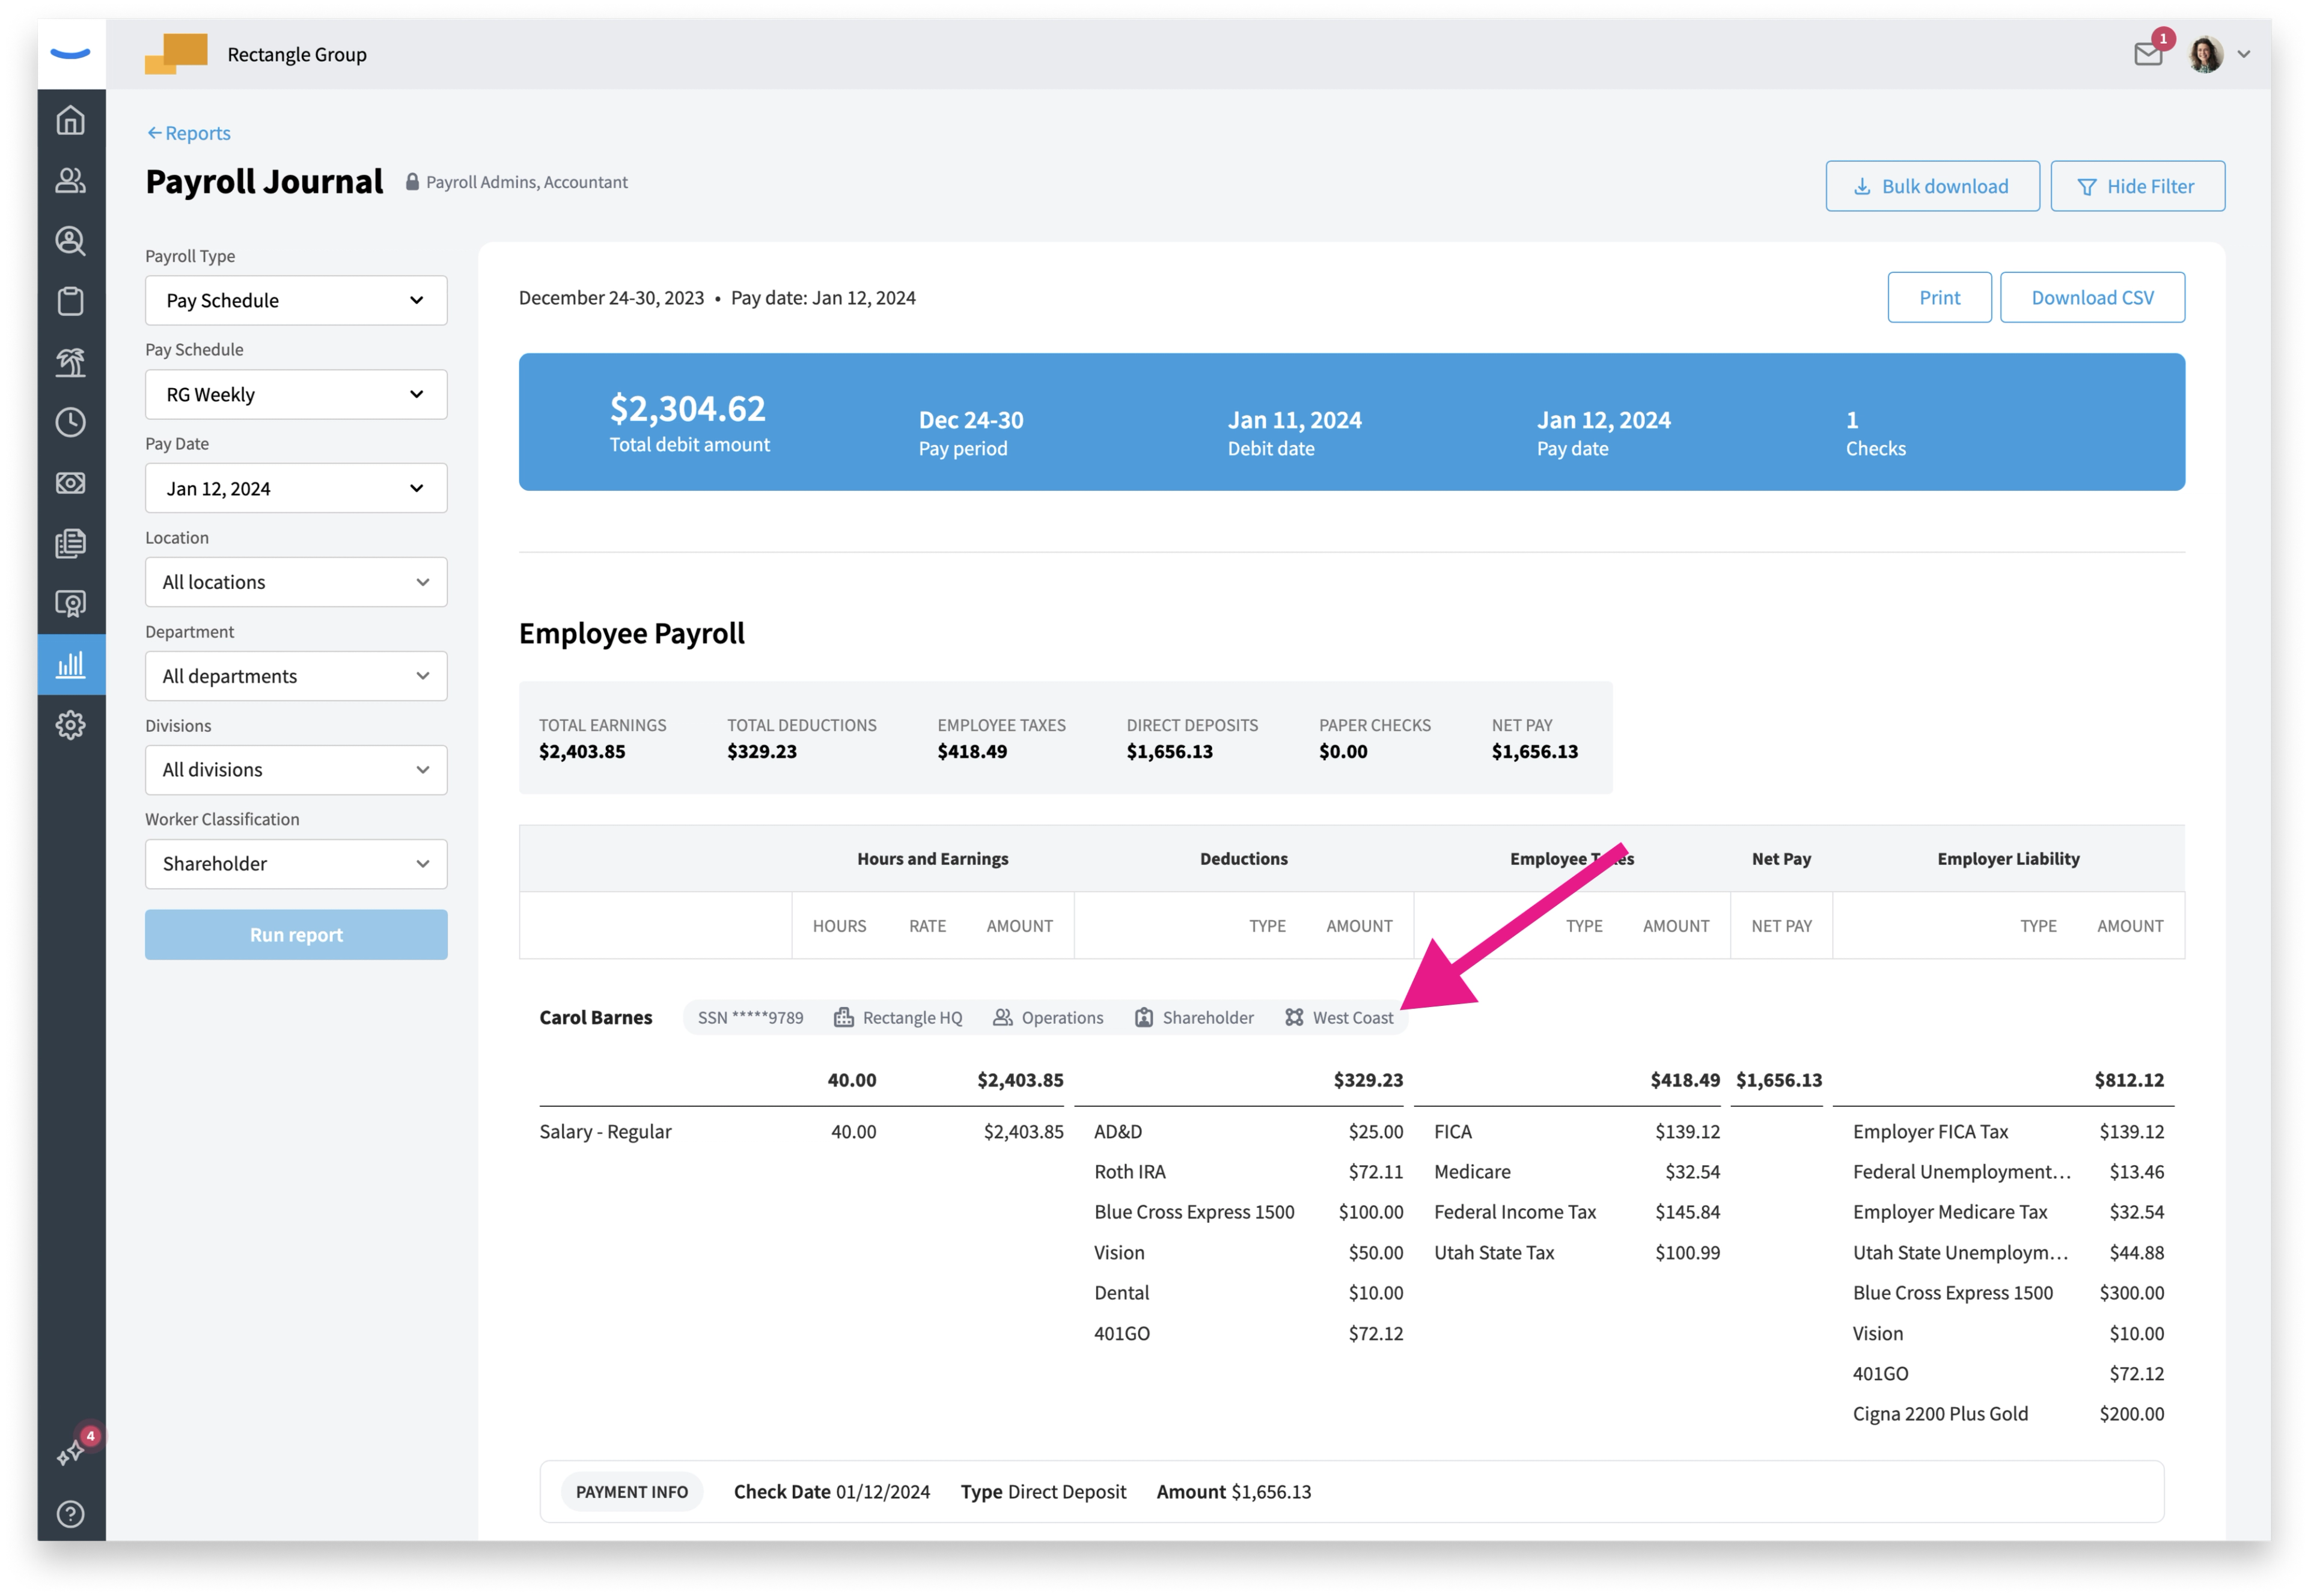Viewport: 2308px width, 1596px height.
Task: Click the user profile avatar
Action: (x=2206, y=54)
